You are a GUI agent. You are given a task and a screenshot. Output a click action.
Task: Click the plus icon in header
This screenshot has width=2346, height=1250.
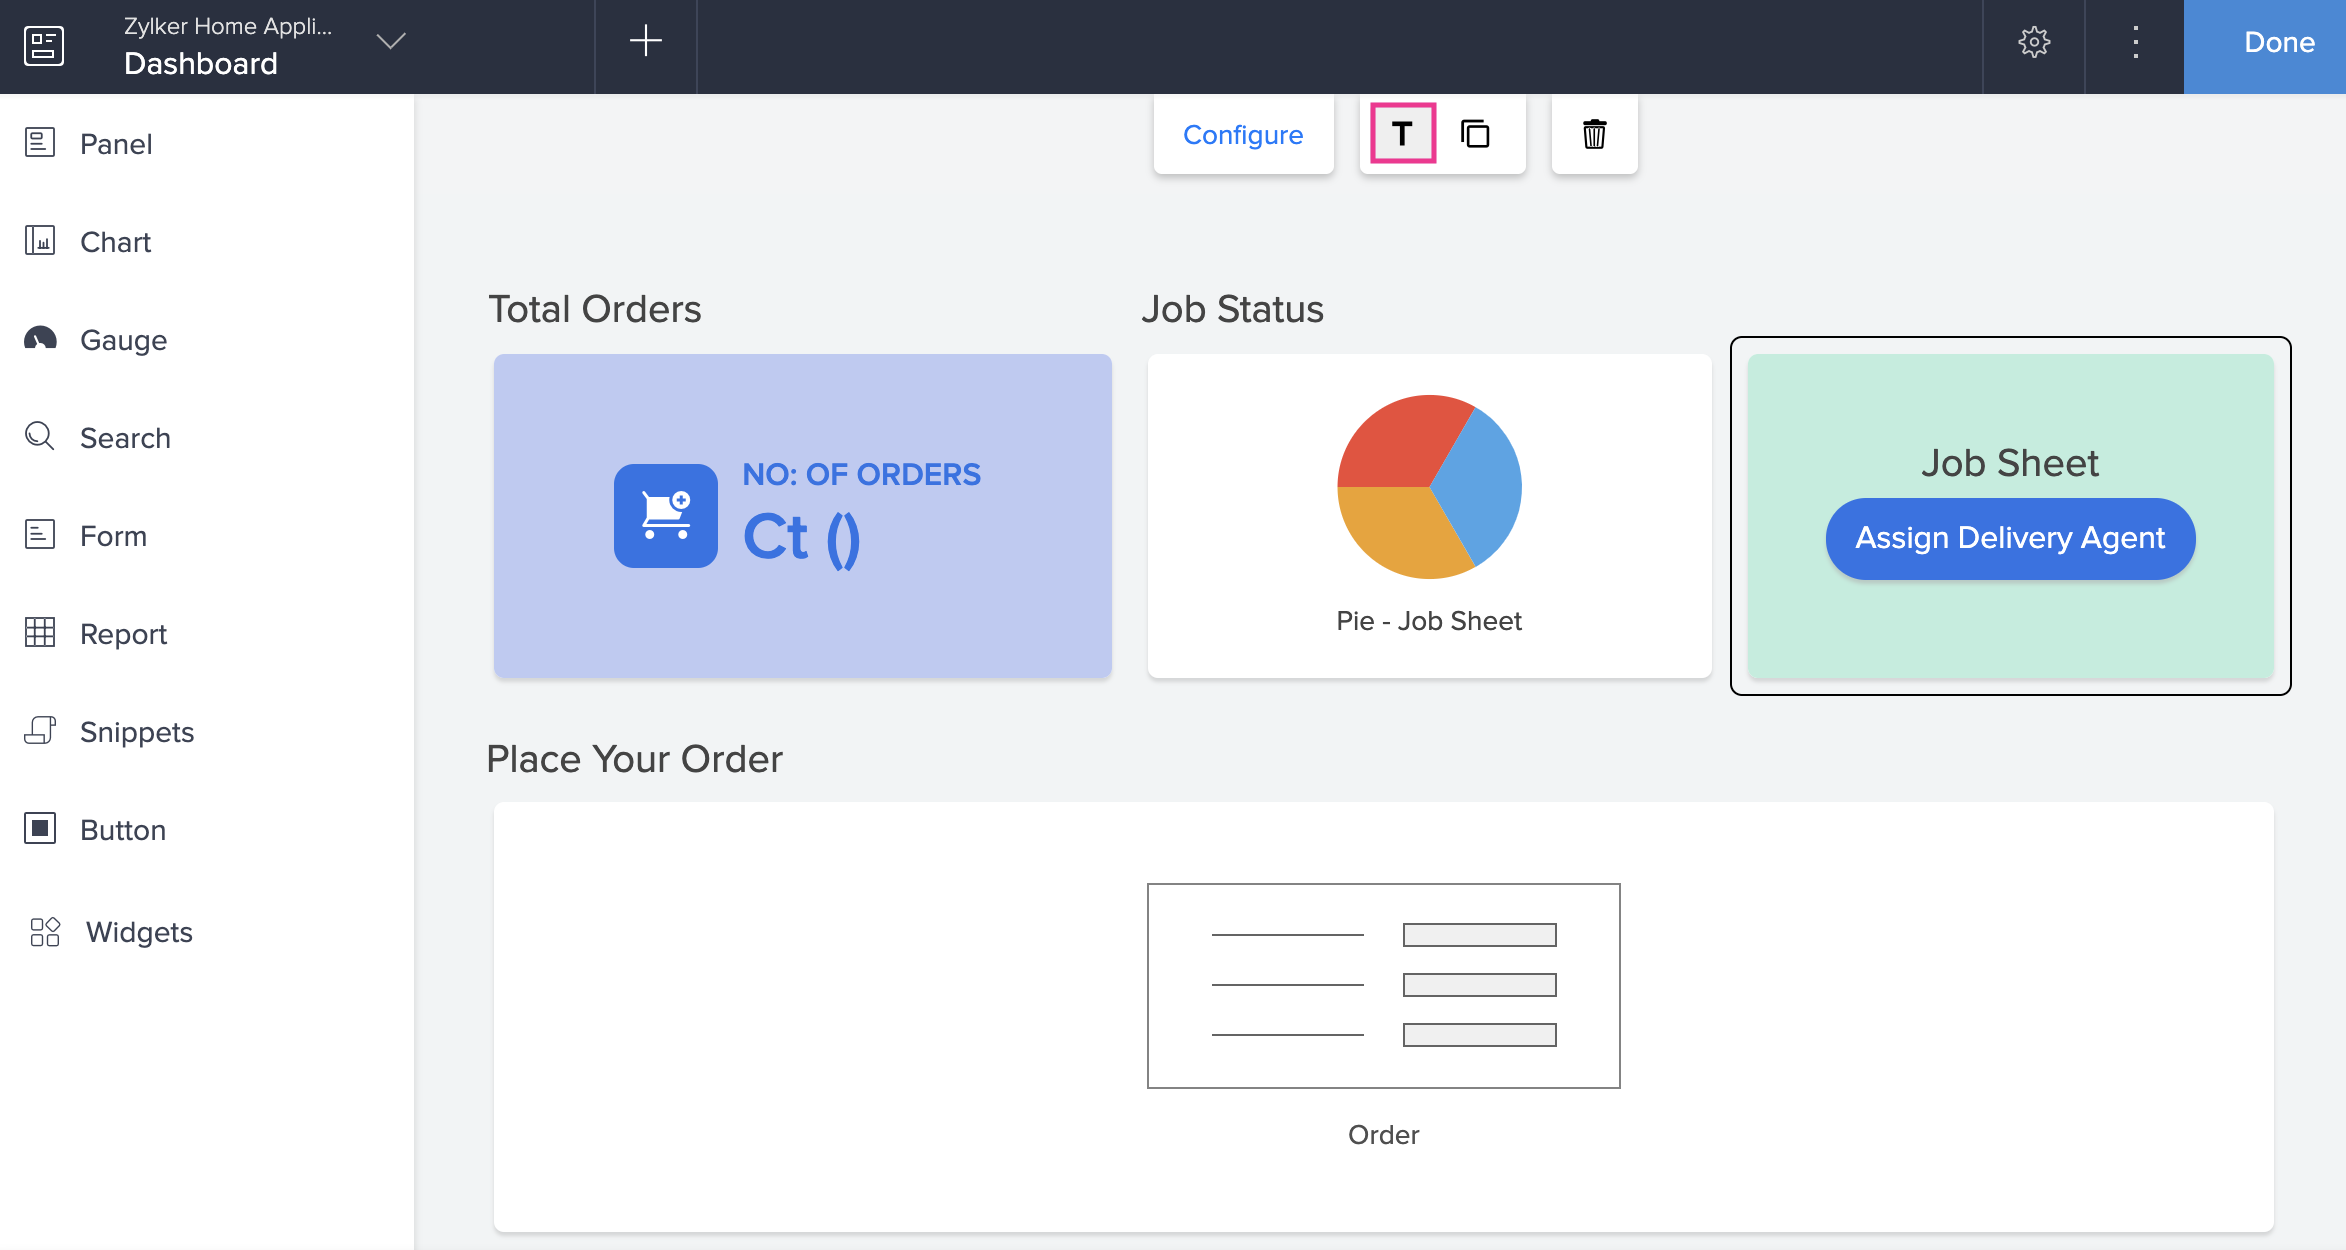645,41
